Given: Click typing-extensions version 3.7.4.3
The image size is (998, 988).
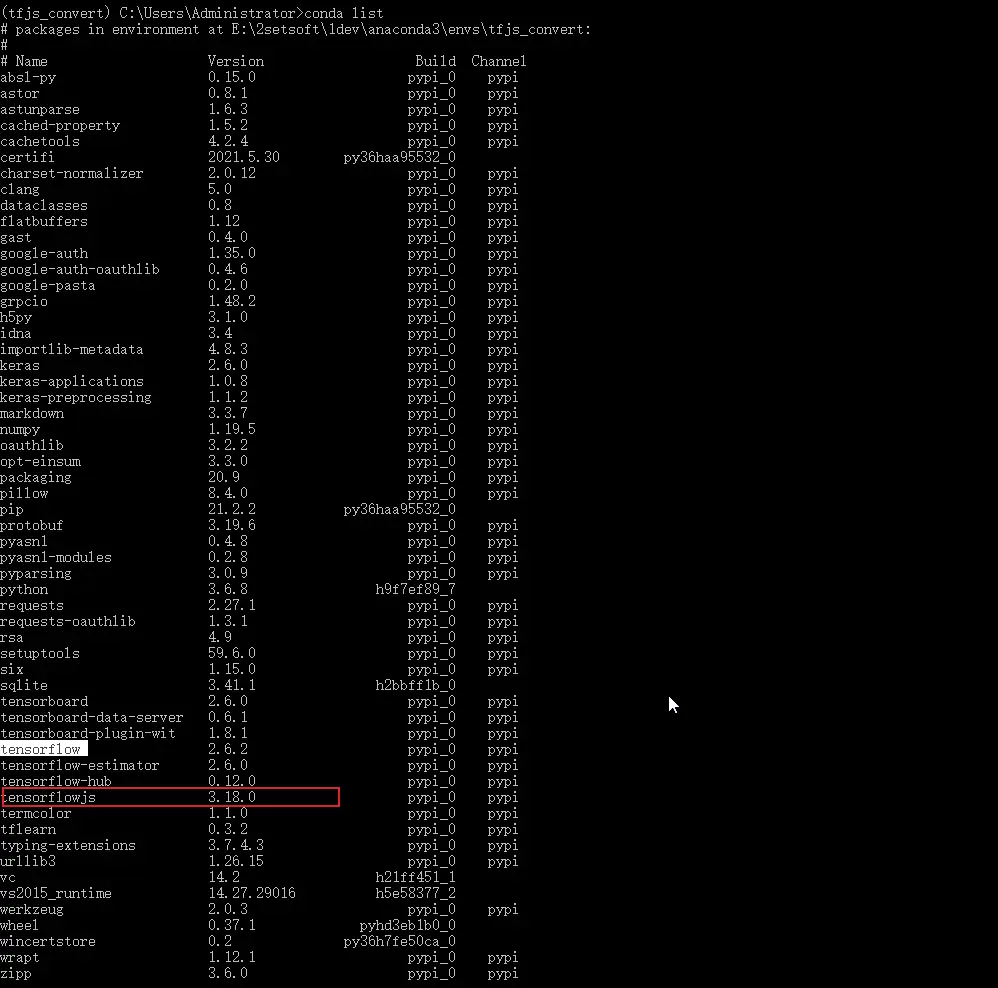Looking at the screenshot, I should coord(235,845).
